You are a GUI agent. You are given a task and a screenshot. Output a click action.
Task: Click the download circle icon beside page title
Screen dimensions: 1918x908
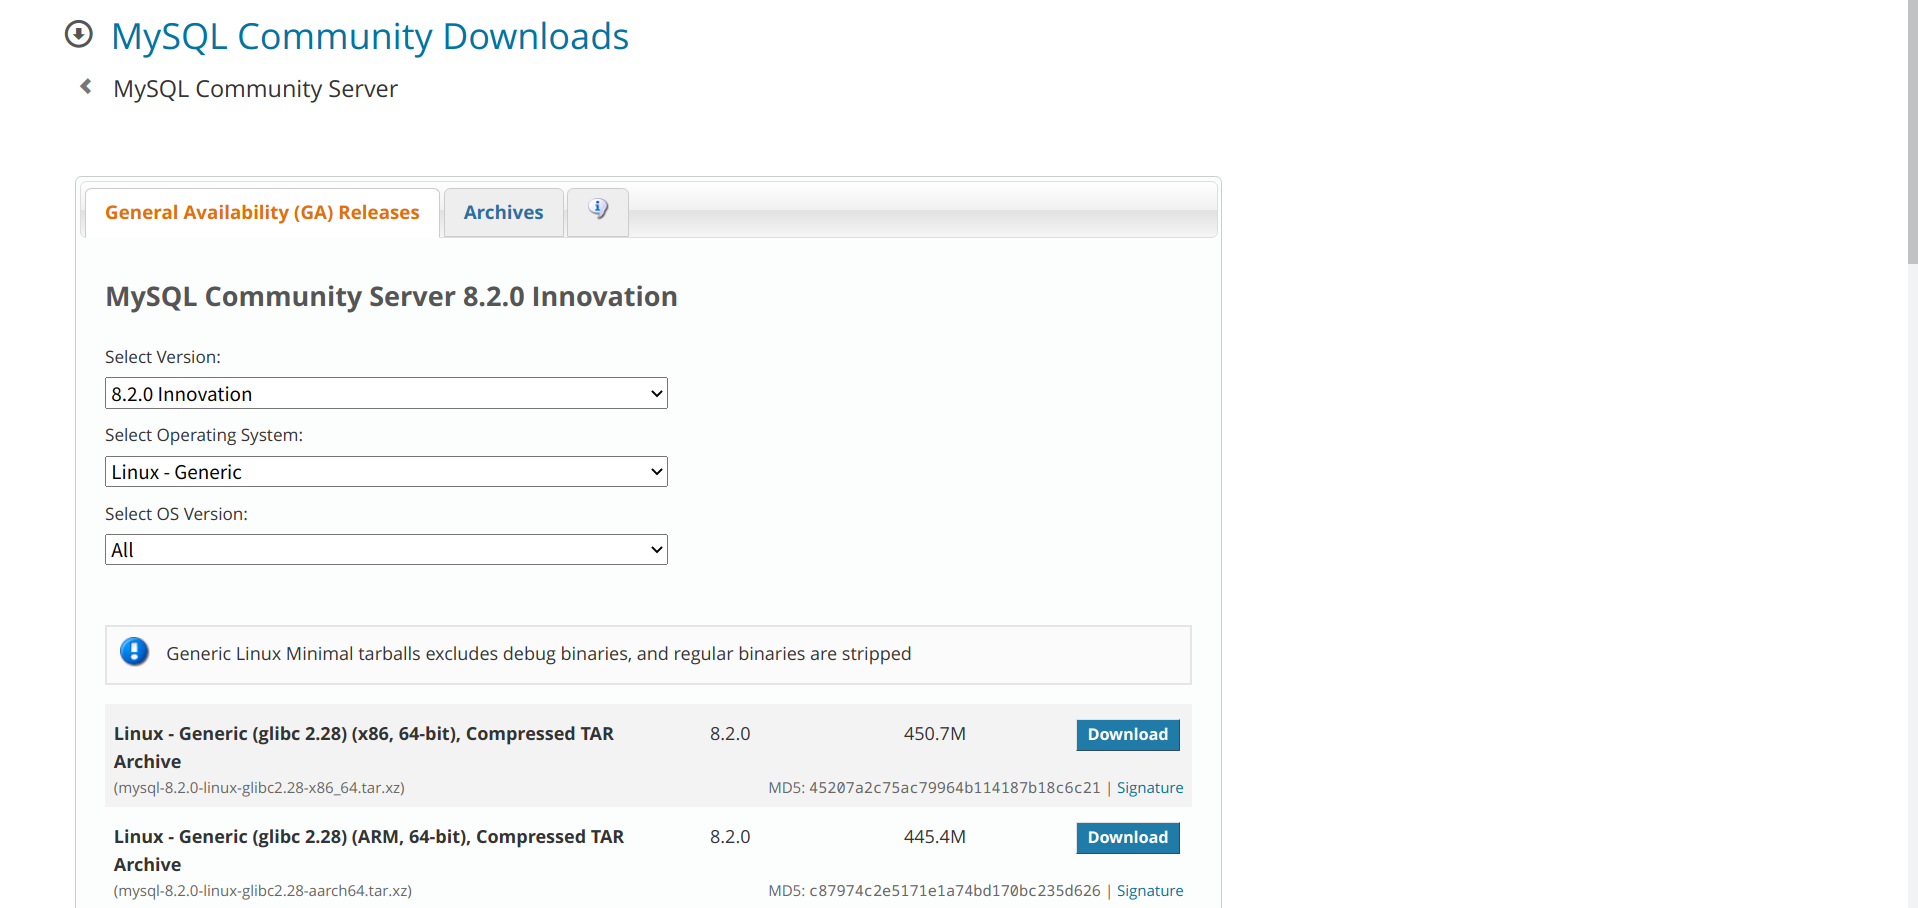pos(78,35)
